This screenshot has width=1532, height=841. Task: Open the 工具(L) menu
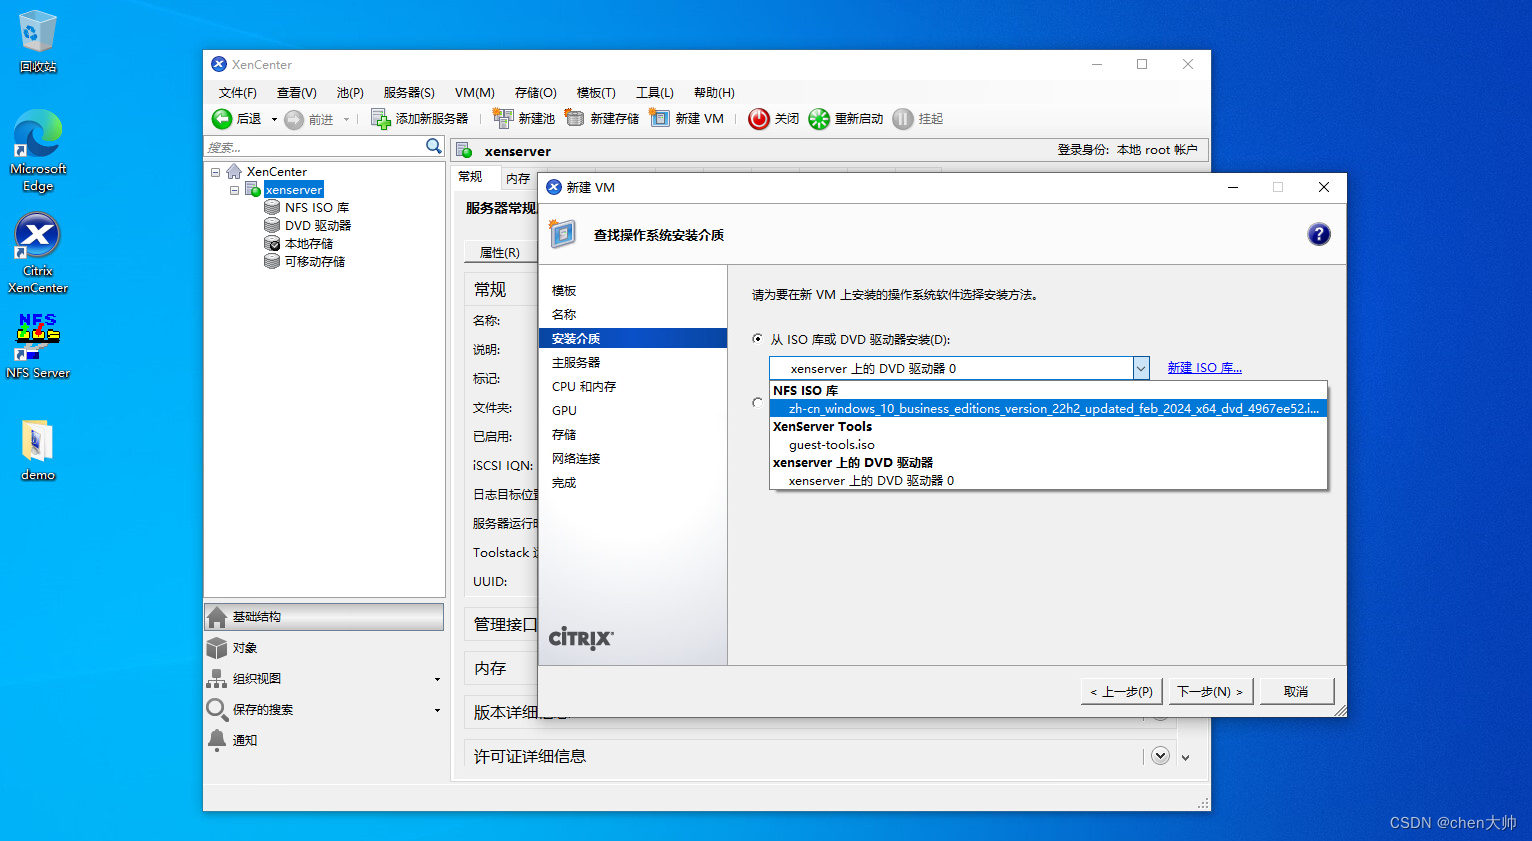(x=655, y=93)
